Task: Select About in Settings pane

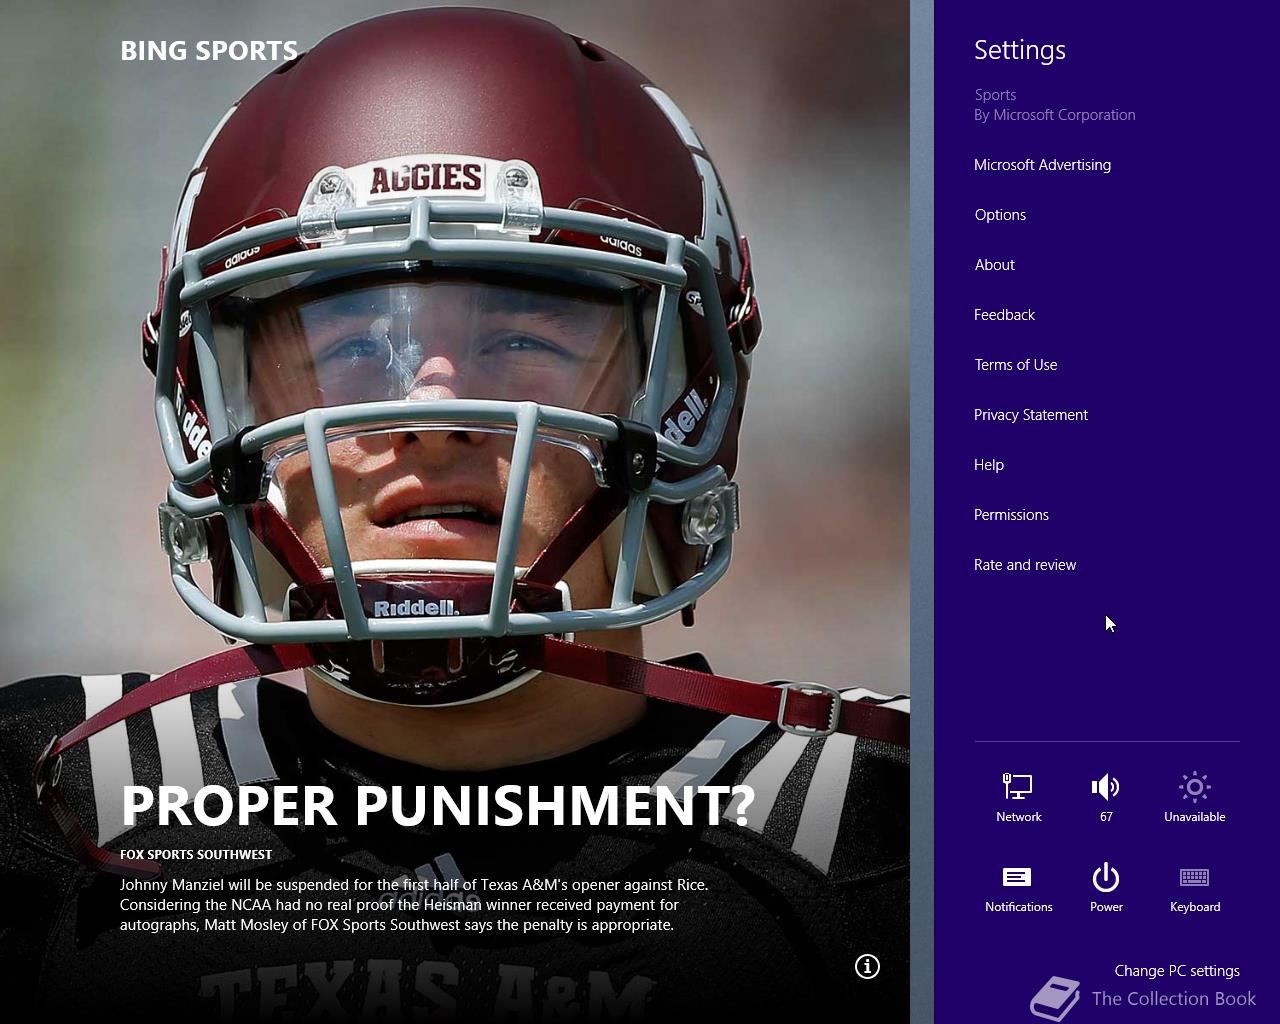Action: point(994,265)
